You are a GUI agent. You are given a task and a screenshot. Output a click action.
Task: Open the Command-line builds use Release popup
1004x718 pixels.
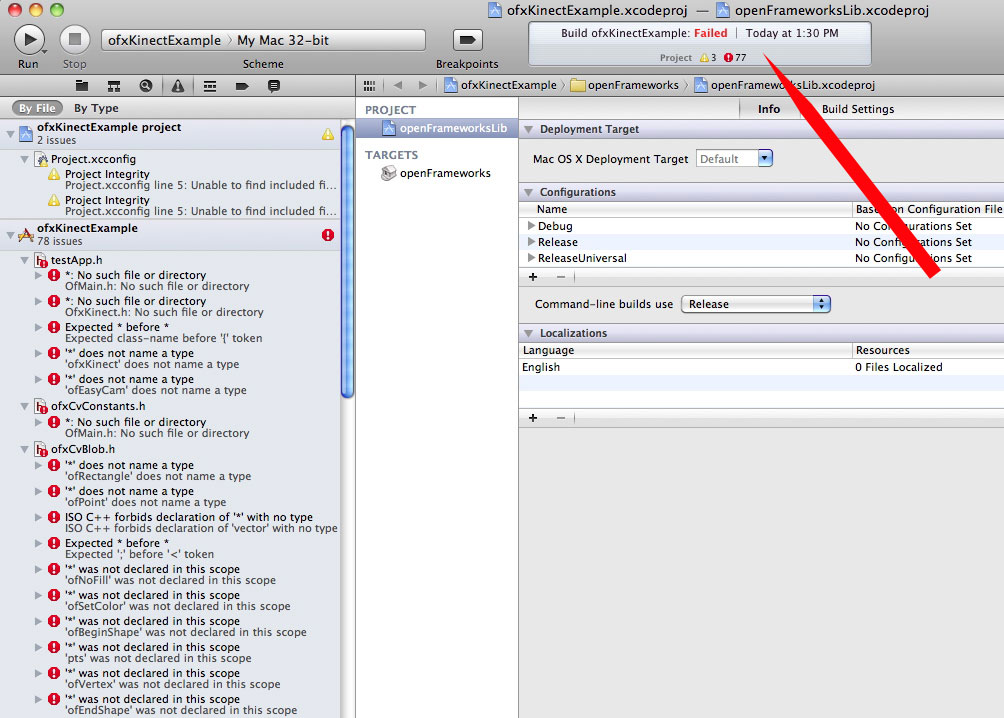tap(756, 304)
